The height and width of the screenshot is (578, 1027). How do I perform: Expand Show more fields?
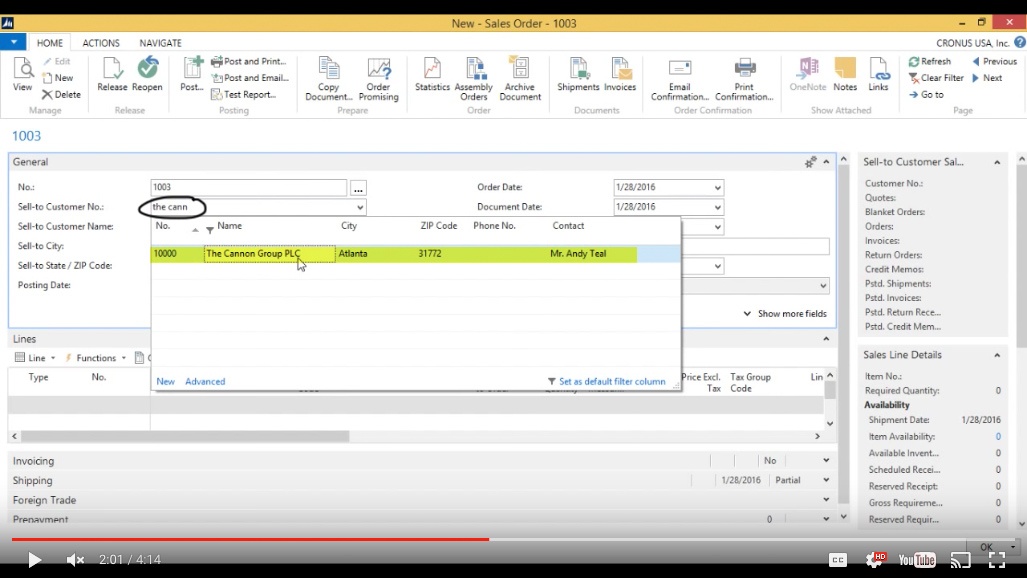(x=785, y=314)
